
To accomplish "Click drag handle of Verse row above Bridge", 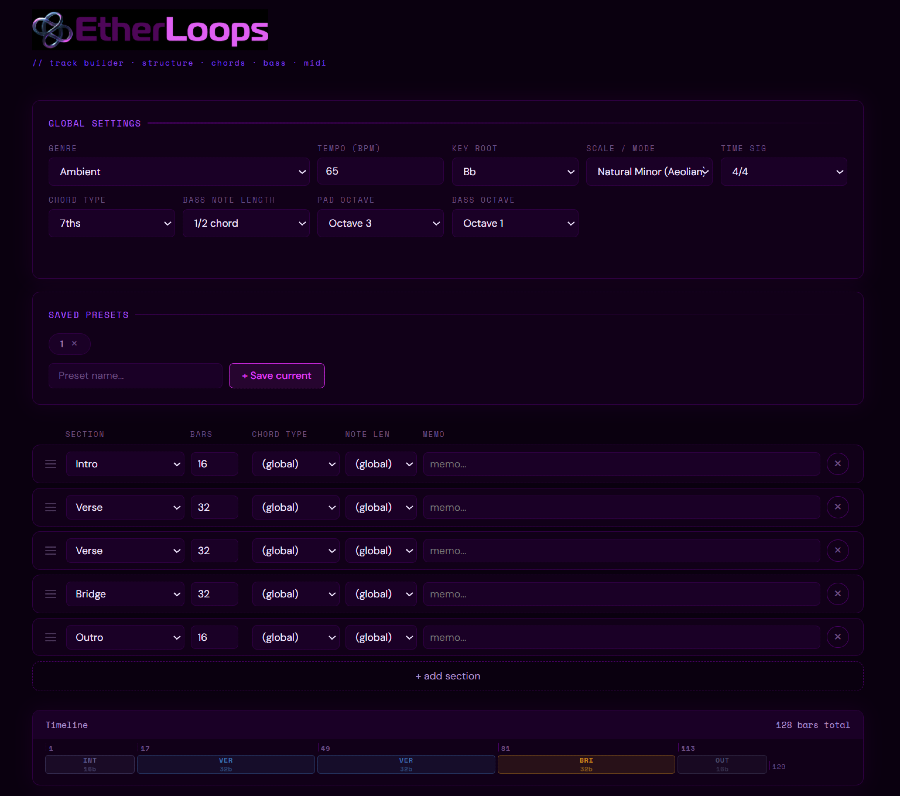I will (x=51, y=550).
